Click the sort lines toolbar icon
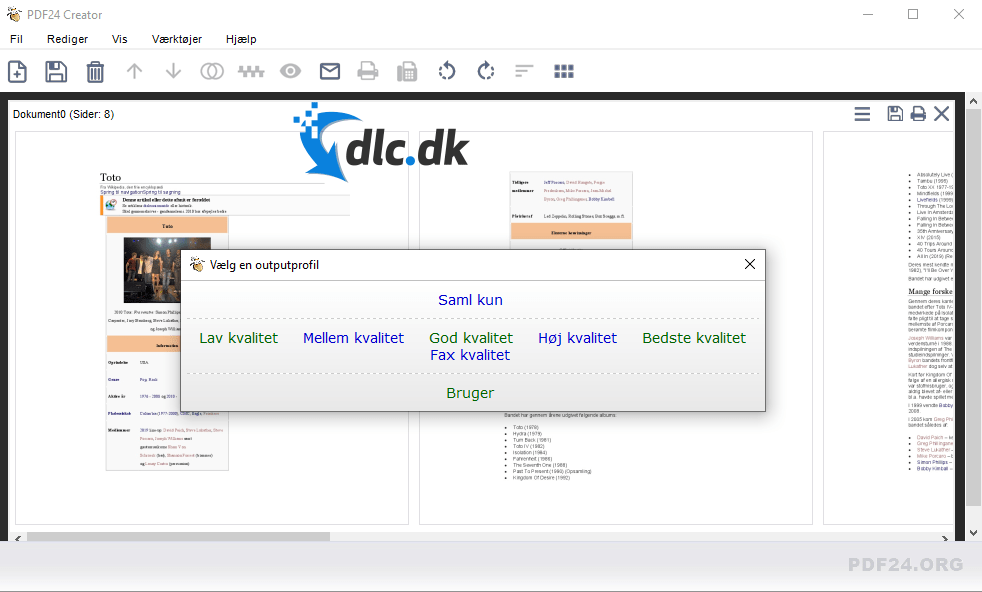The width and height of the screenshot is (982, 592). 524,71
